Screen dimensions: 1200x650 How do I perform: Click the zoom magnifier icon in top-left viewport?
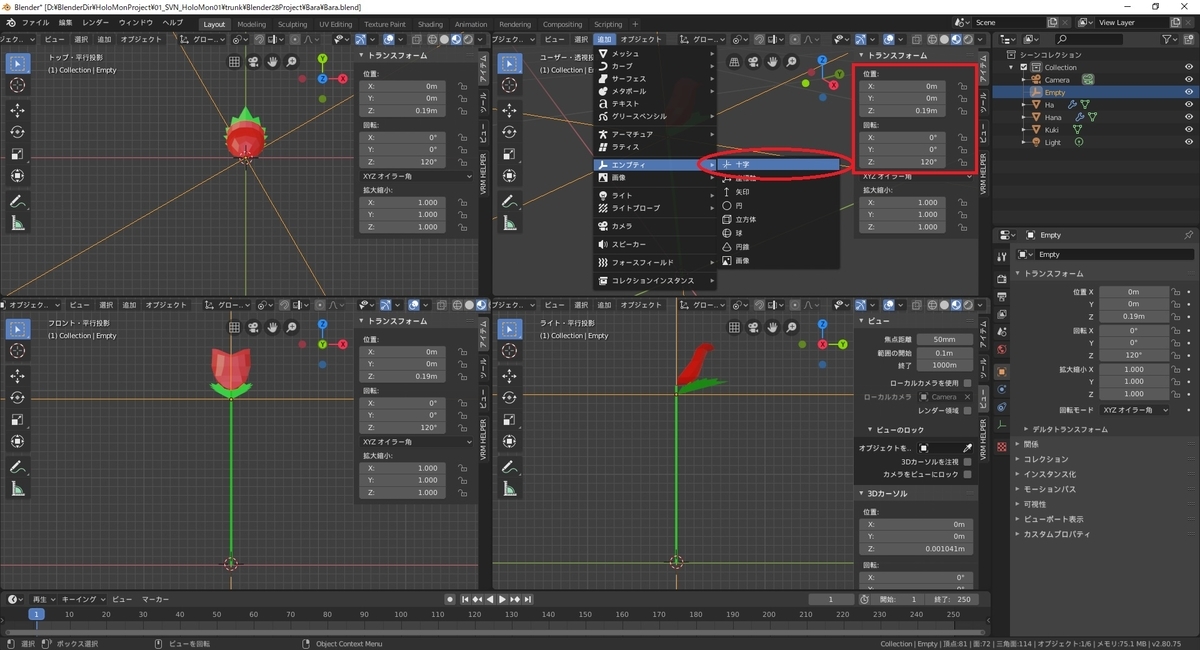291,62
